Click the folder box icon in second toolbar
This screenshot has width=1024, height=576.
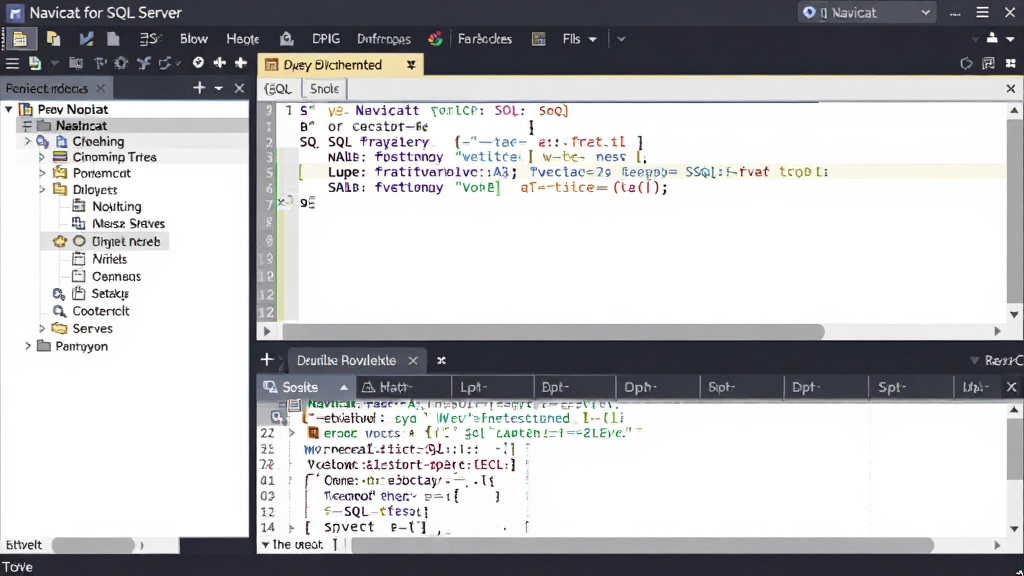pos(76,63)
